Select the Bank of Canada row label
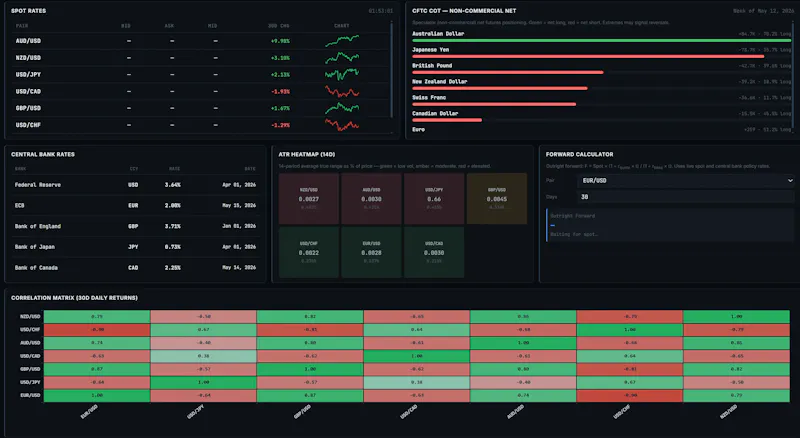800x438 pixels. pyautogui.click(x=36, y=267)
